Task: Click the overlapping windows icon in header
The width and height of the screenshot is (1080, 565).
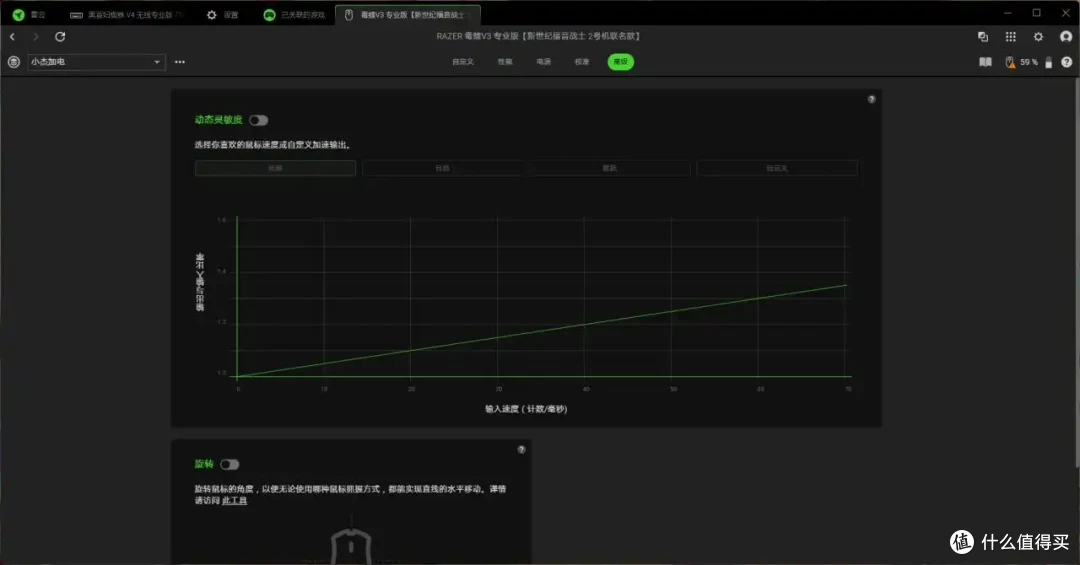Action: click(983, 37)
